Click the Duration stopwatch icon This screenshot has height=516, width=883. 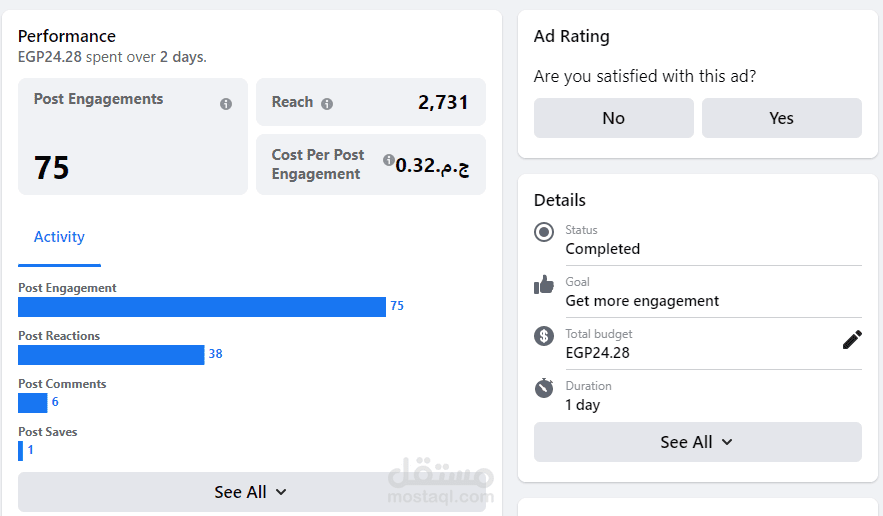(544, 388)
